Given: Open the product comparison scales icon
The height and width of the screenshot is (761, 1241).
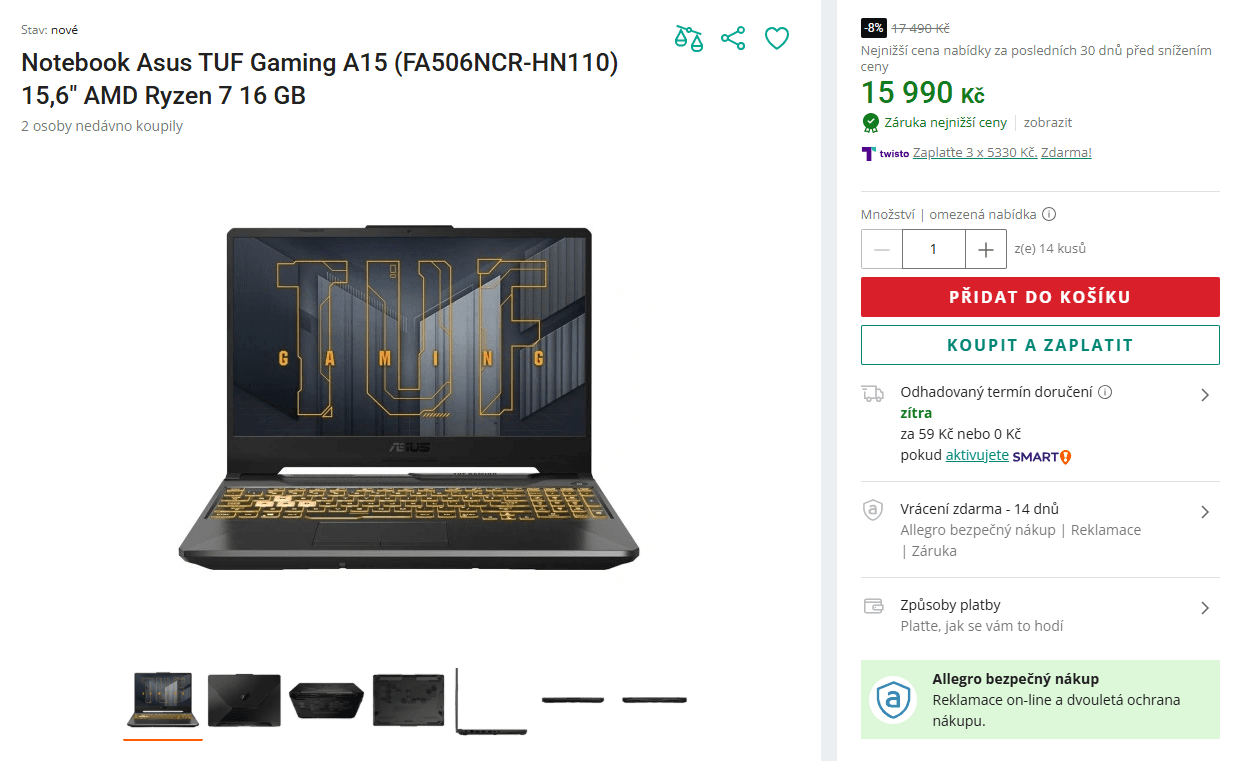Looking at the screenshot, I should (x=689, y=37).
